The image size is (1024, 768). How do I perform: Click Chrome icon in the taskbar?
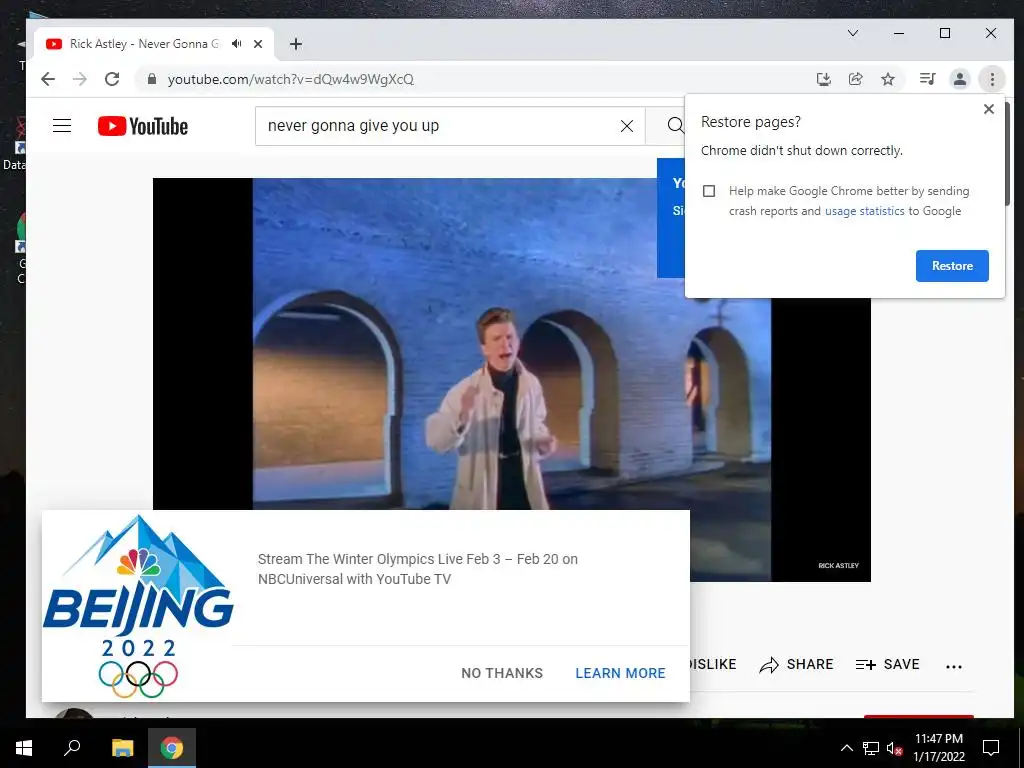click(x=172, y=748)
